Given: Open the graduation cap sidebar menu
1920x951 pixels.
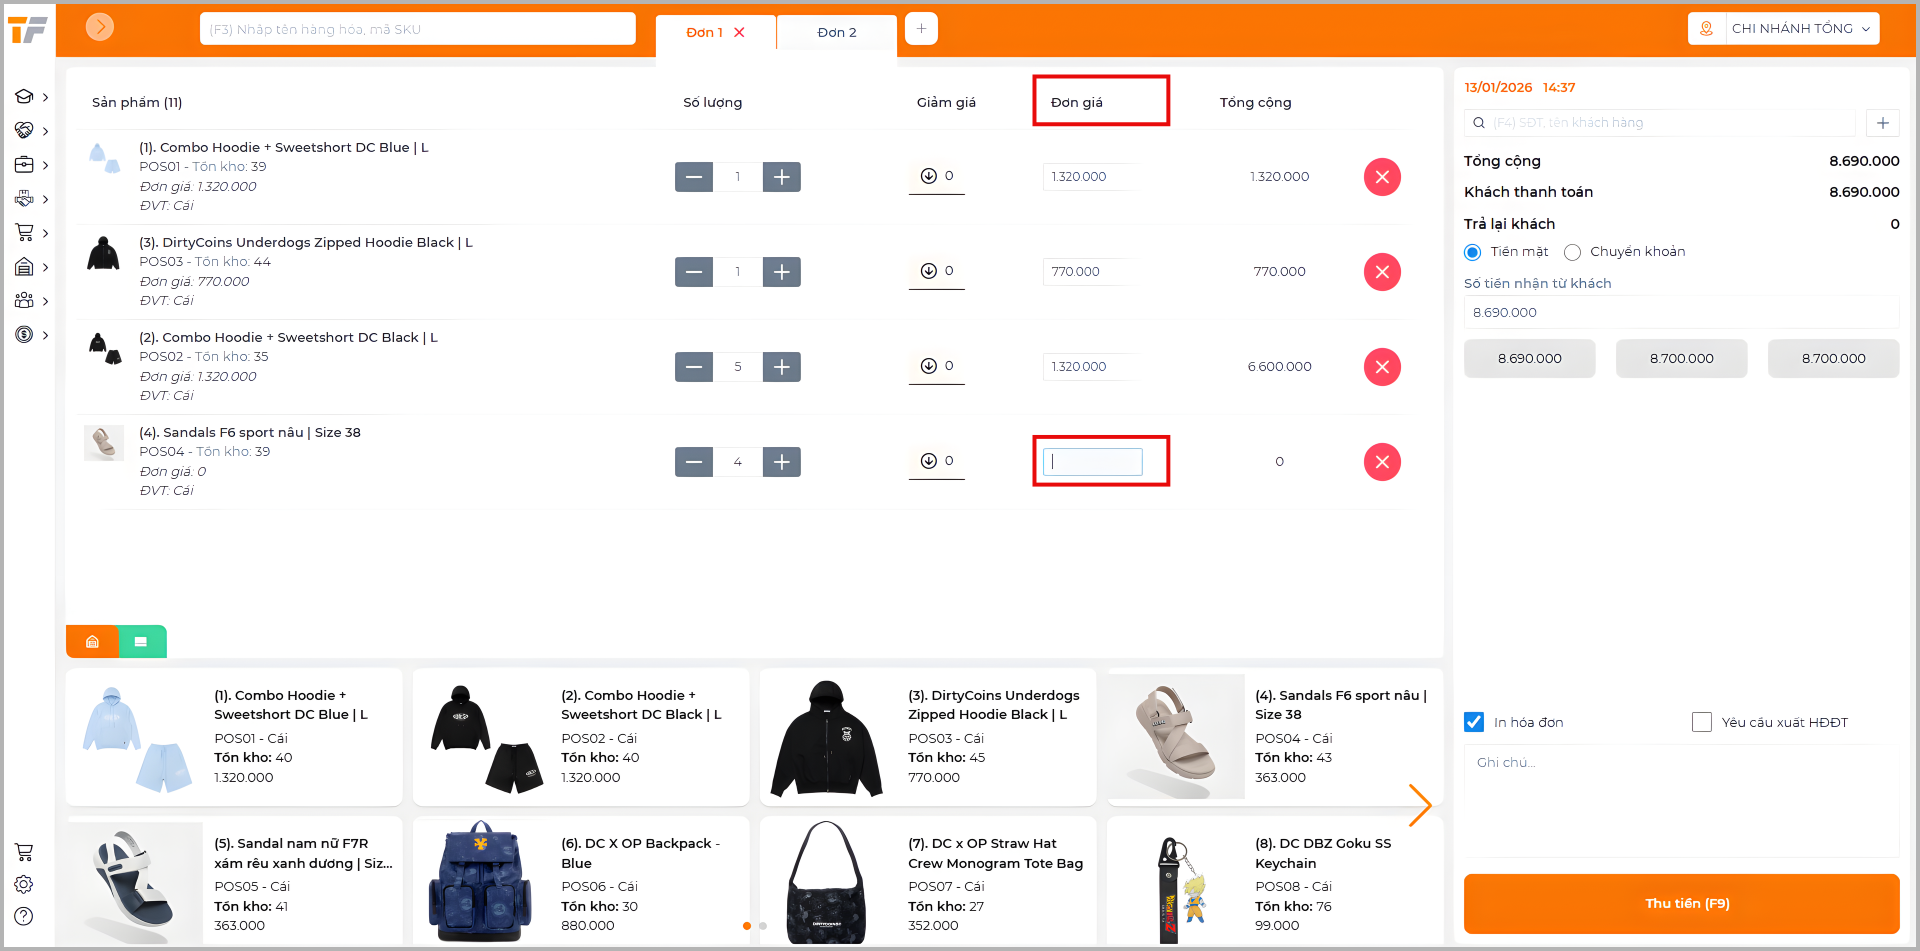Looking at the screenshot, I should pos(25,97).
